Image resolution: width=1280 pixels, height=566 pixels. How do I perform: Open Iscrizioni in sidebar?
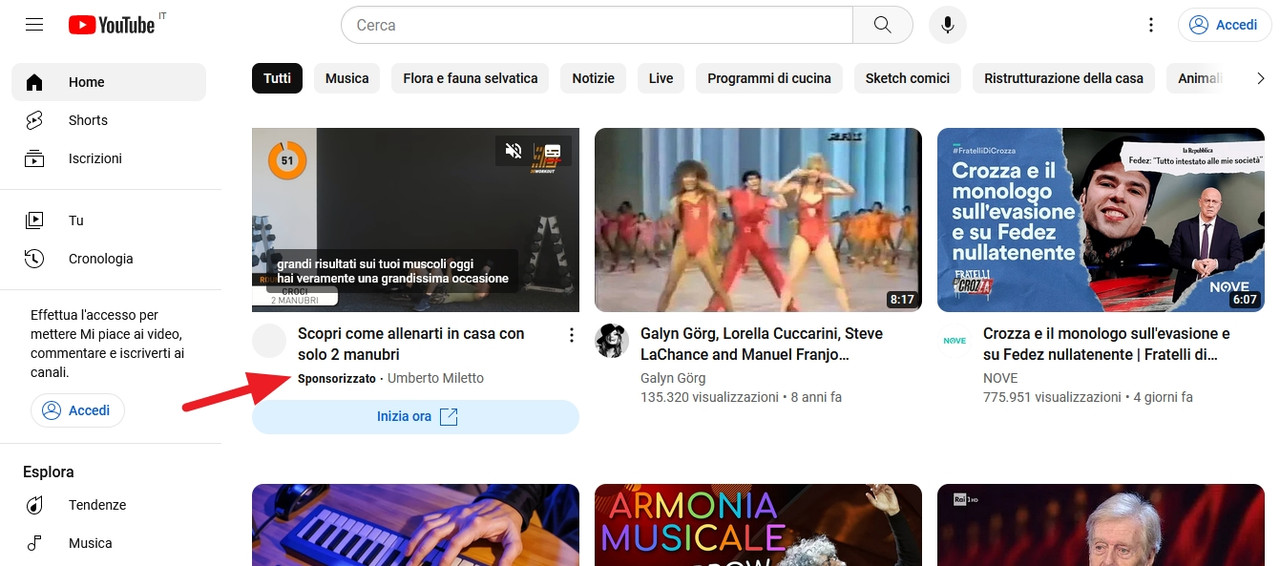pyautogui.click(x=109, y=158)
